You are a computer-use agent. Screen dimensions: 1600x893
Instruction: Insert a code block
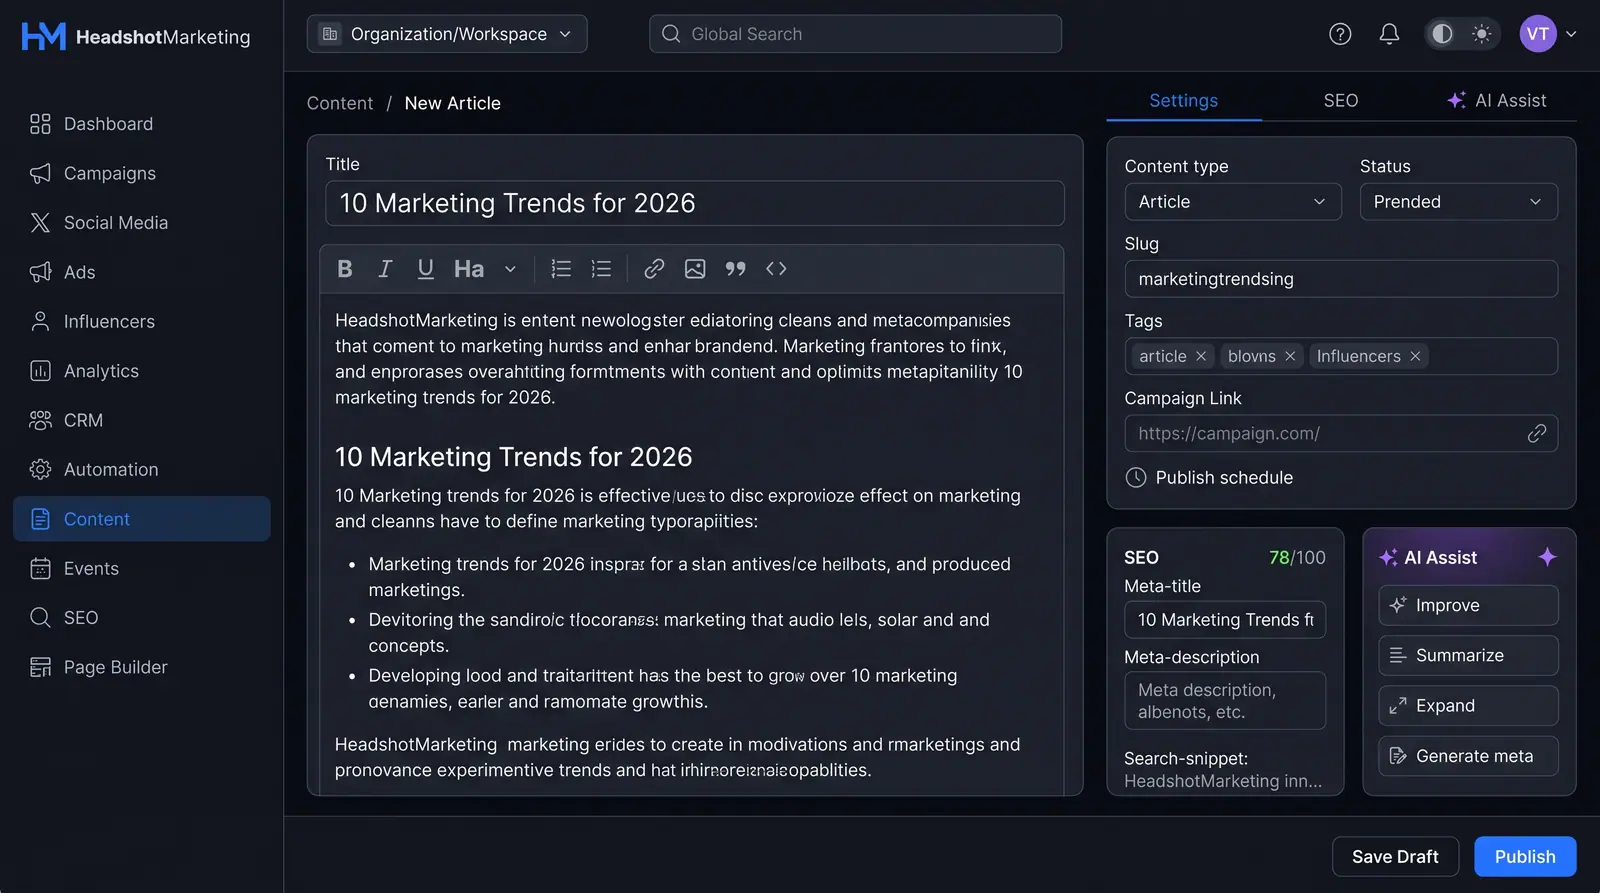(776, 269)
